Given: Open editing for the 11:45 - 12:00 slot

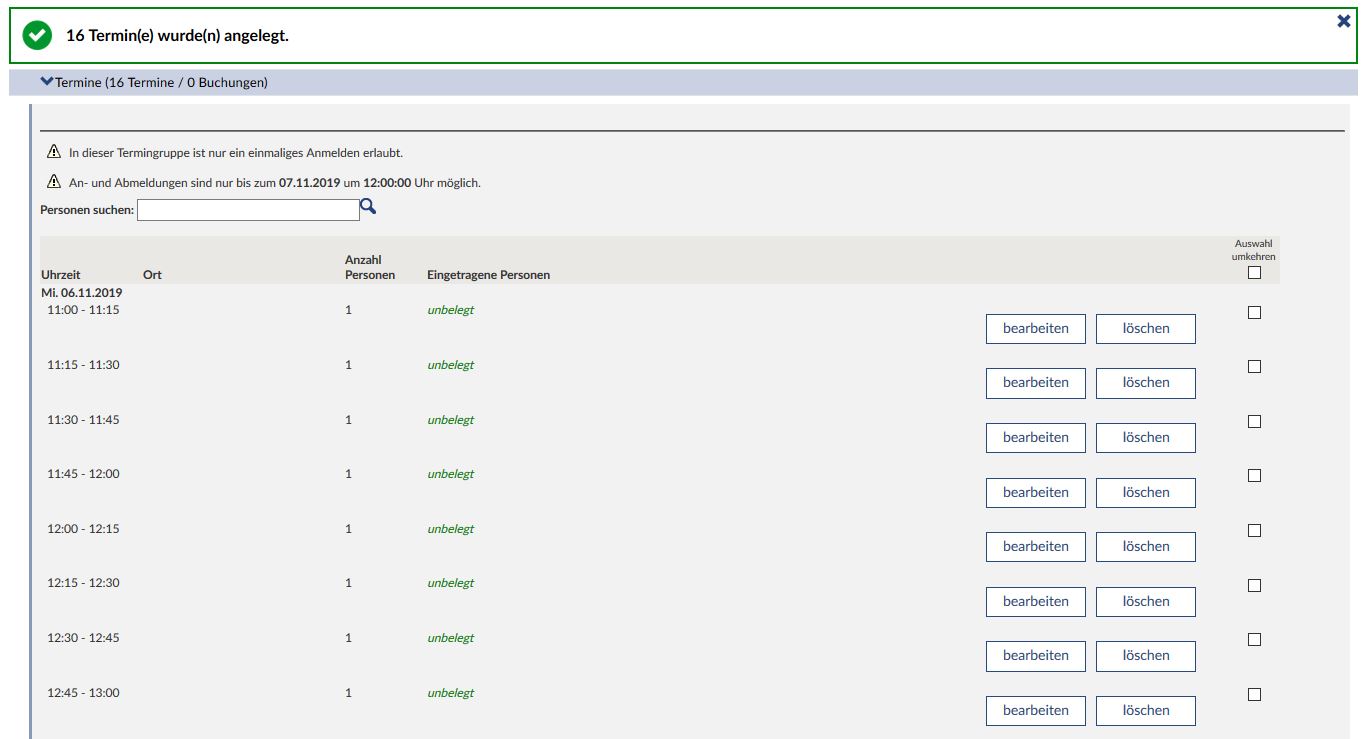Looking at the screenshot, I should coord(1035,492).
